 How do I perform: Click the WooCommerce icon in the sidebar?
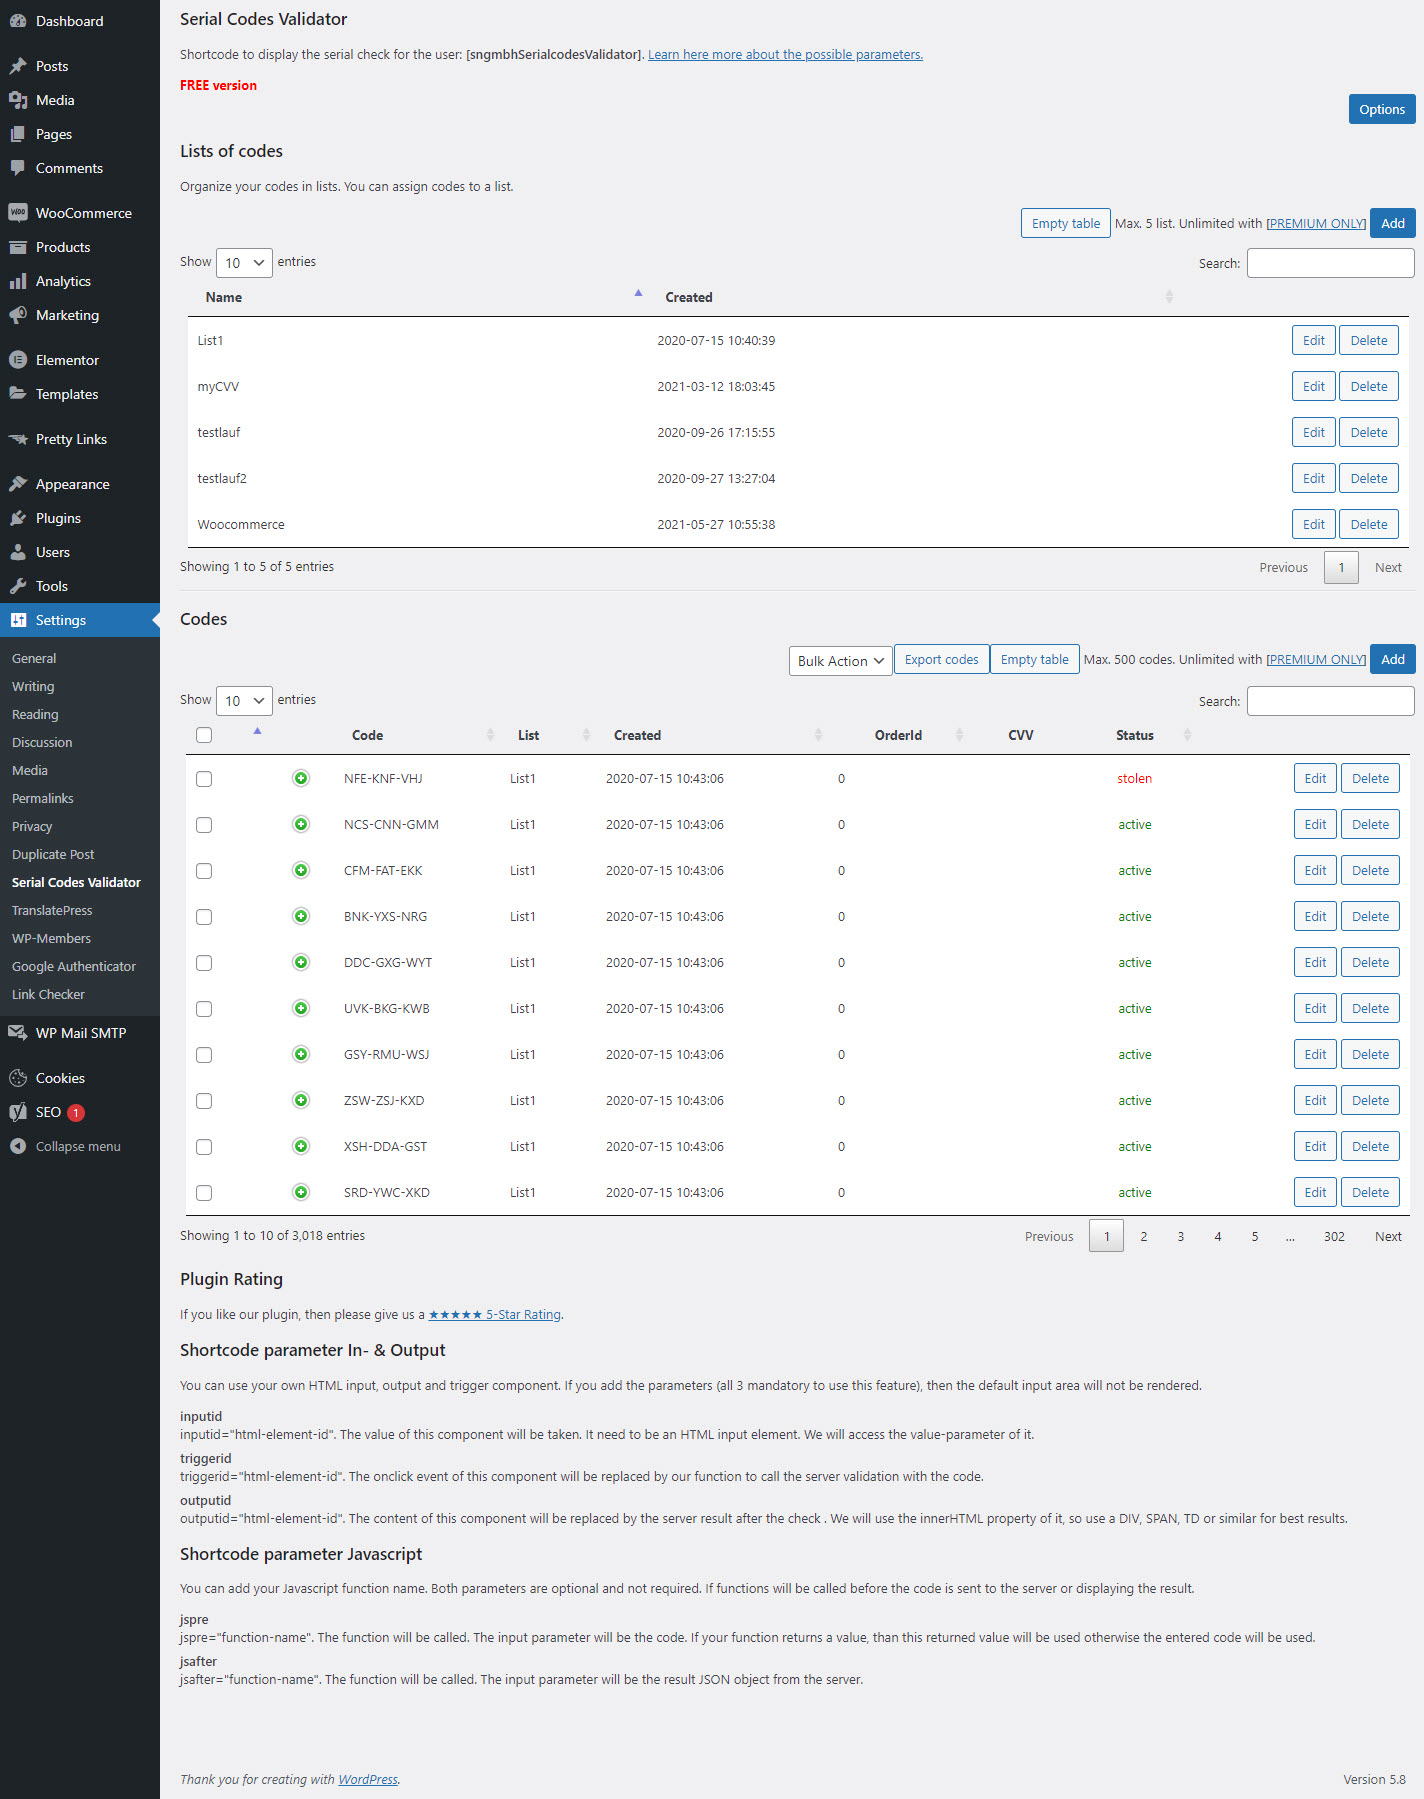coord(18,213)
